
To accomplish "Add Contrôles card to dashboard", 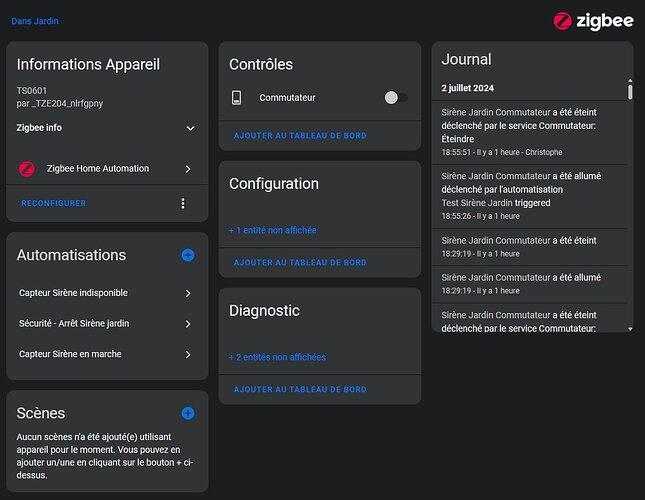I will pos(299,136).
